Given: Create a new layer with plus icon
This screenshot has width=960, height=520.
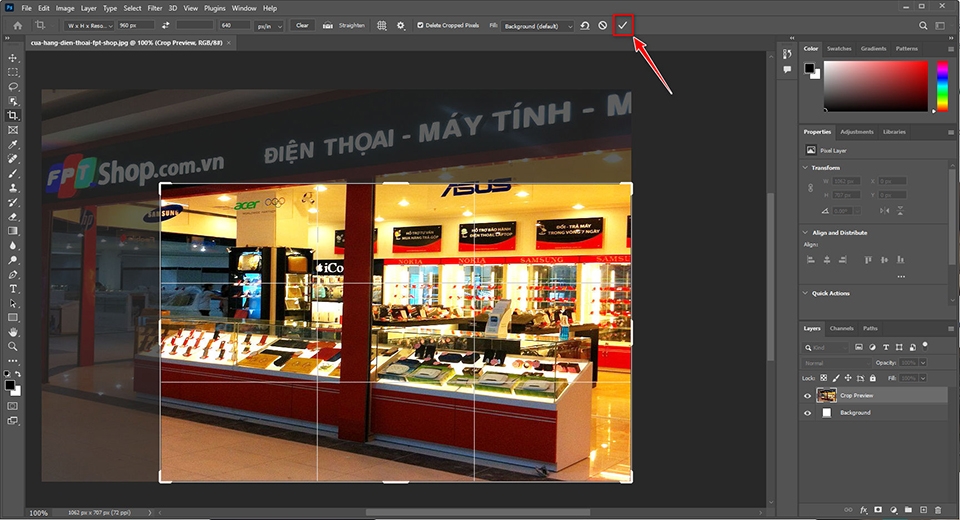Looking at the screenshot, I should point(923,510).
